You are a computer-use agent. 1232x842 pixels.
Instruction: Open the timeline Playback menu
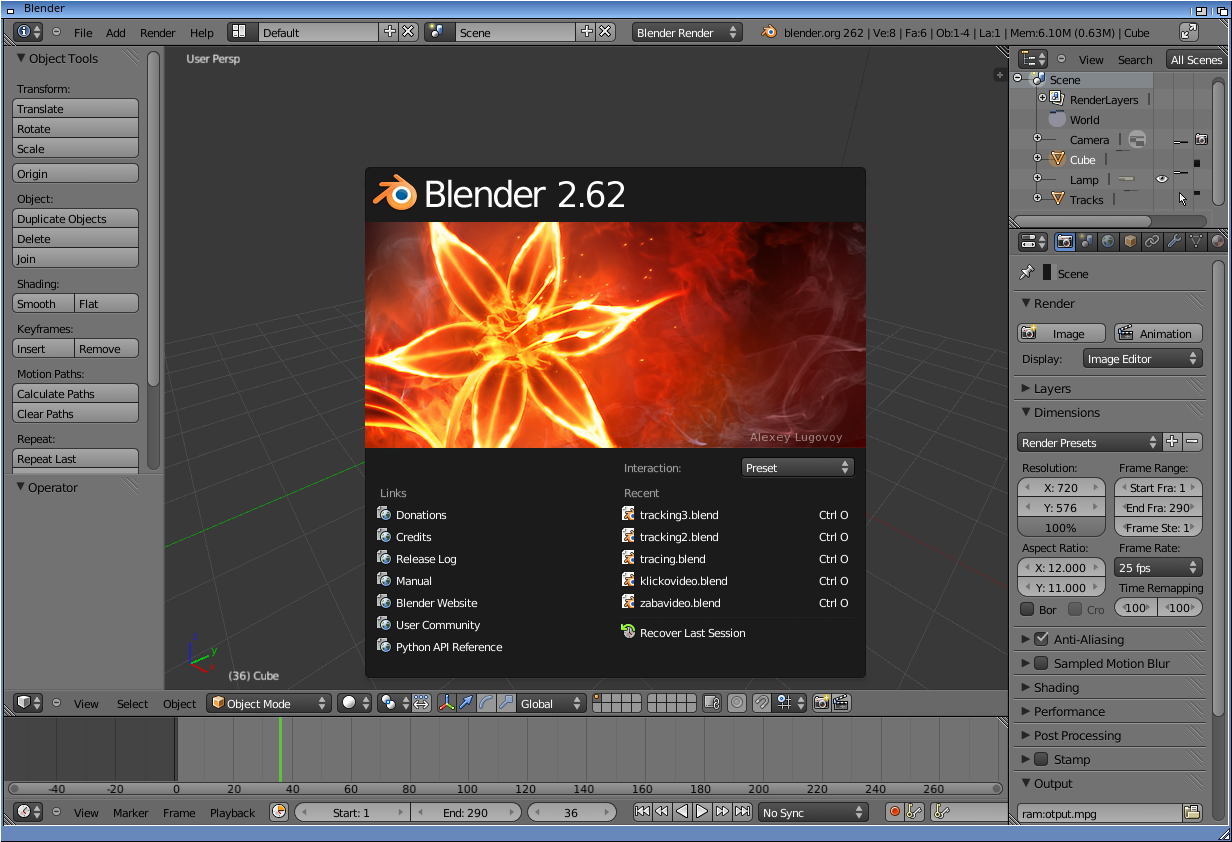pos(232,813)
